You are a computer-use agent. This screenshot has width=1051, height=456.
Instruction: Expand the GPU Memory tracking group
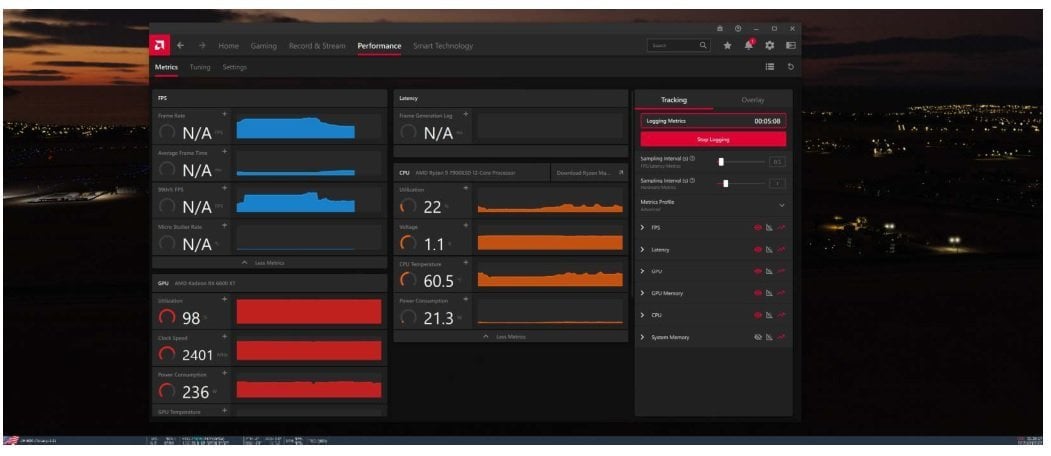pos(643,293)
